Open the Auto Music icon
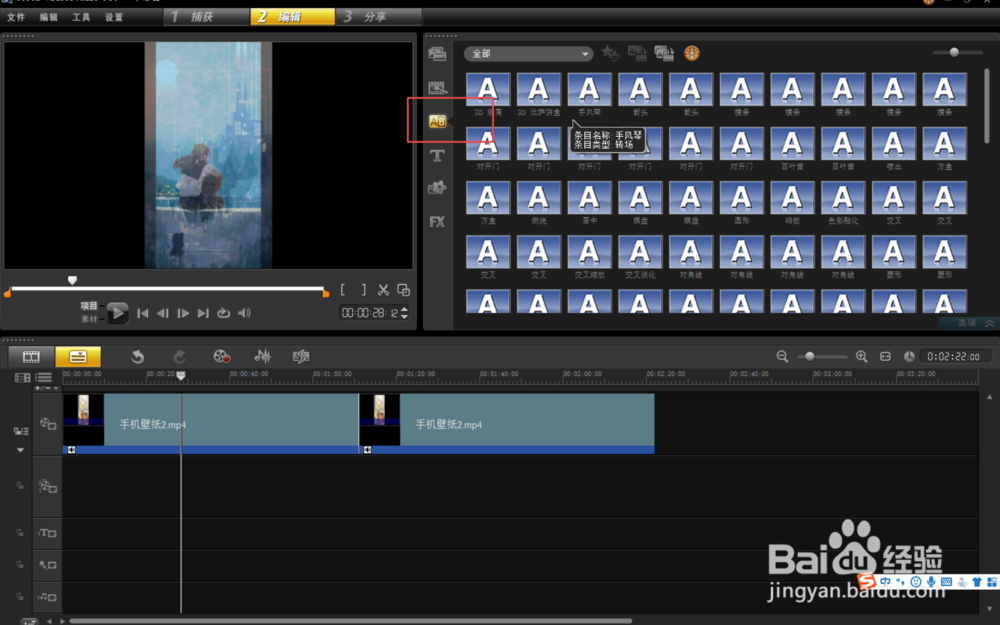The image size is (1000, 625). [x=301, y=357]
